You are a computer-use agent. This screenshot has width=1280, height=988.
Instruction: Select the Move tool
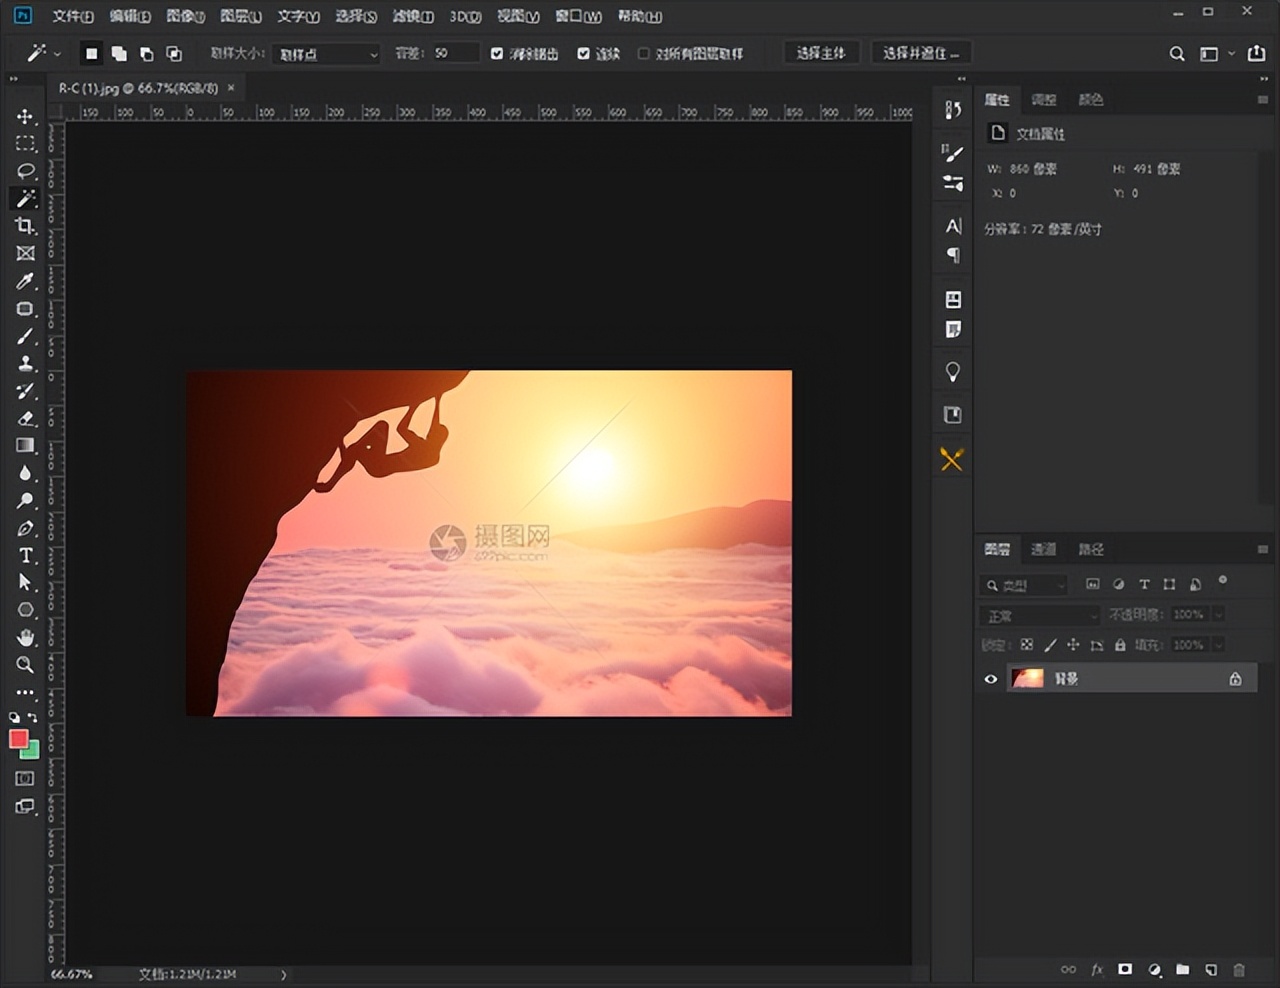(25, 117)
